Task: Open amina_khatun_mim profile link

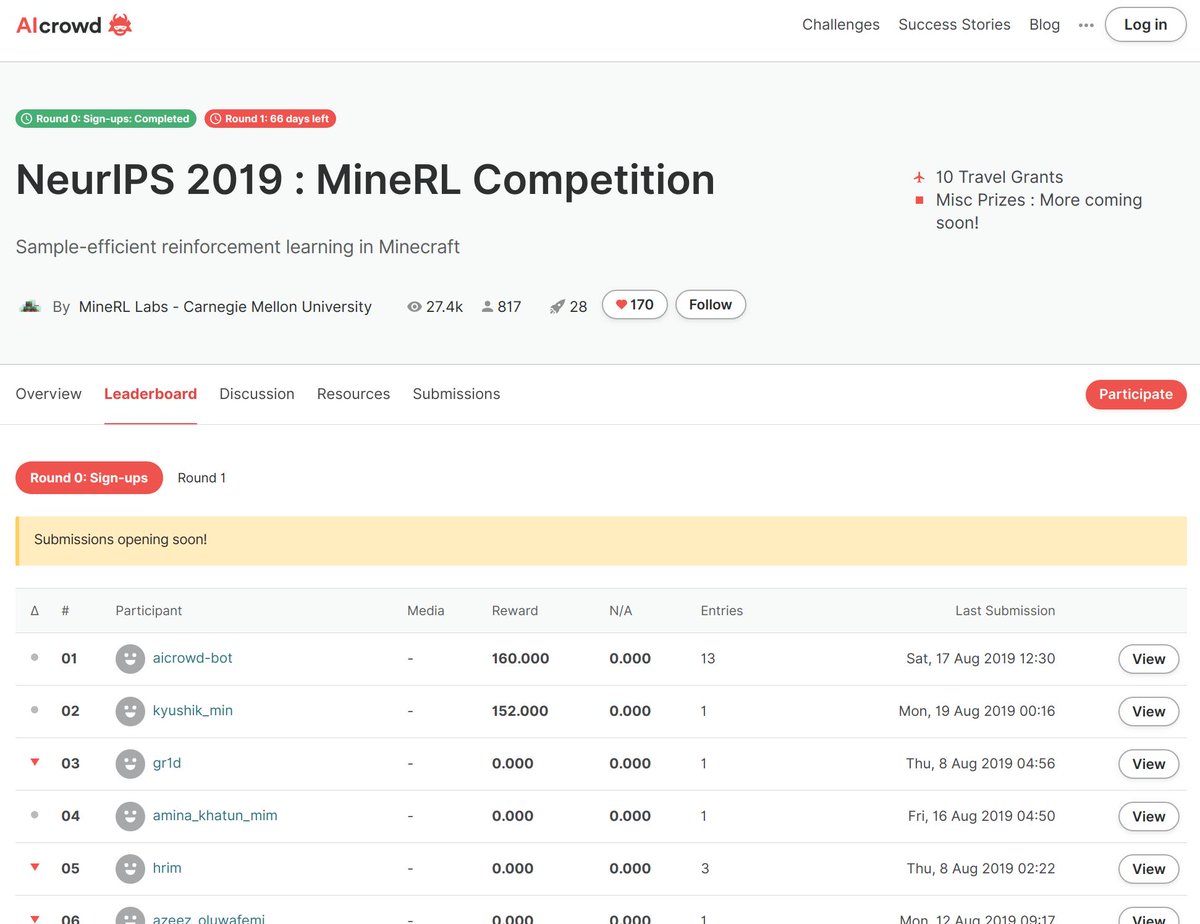Action: 215,816
